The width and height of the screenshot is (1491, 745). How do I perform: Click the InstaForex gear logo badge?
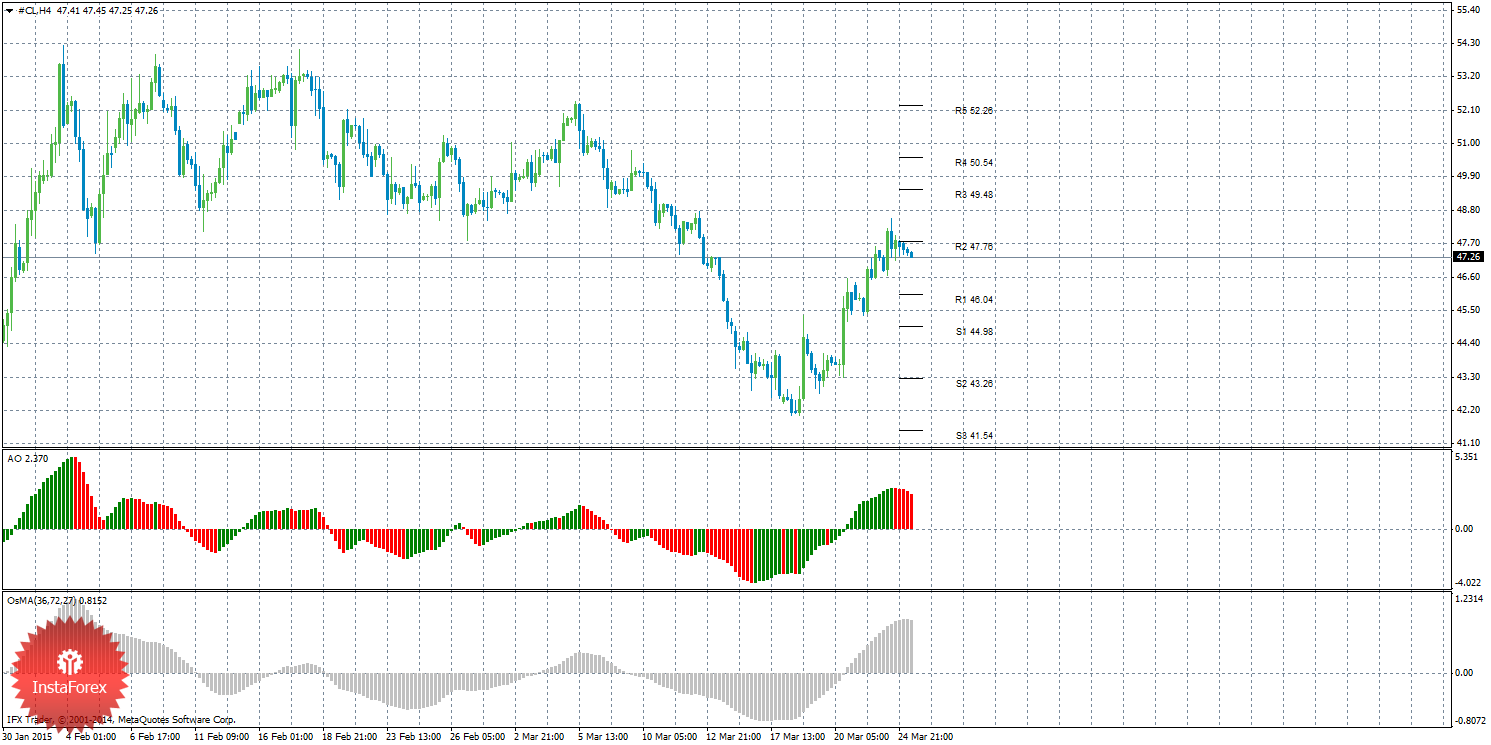70,667
